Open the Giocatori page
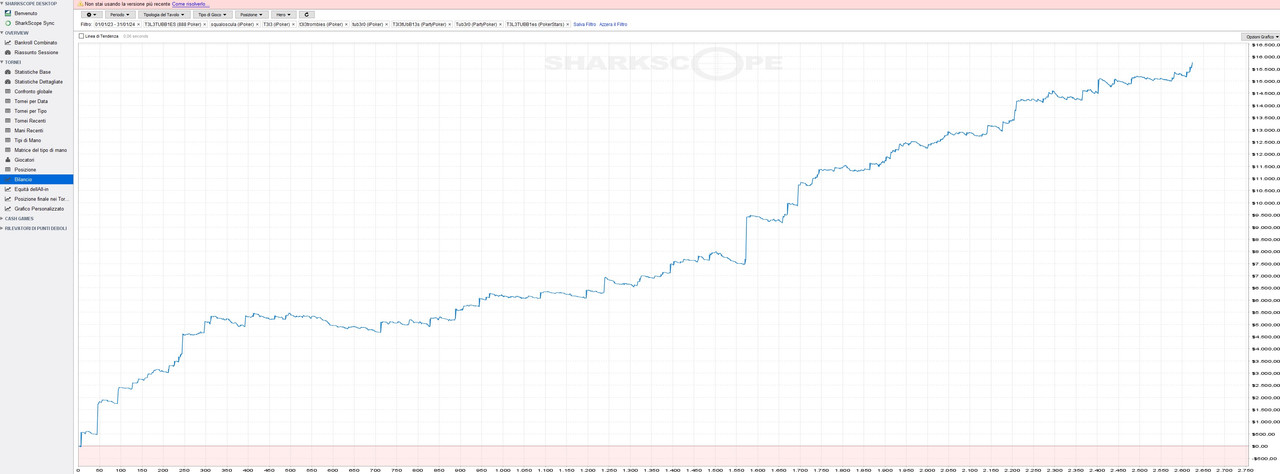Screen dimensions: 1280x474 tap(24, 160)
